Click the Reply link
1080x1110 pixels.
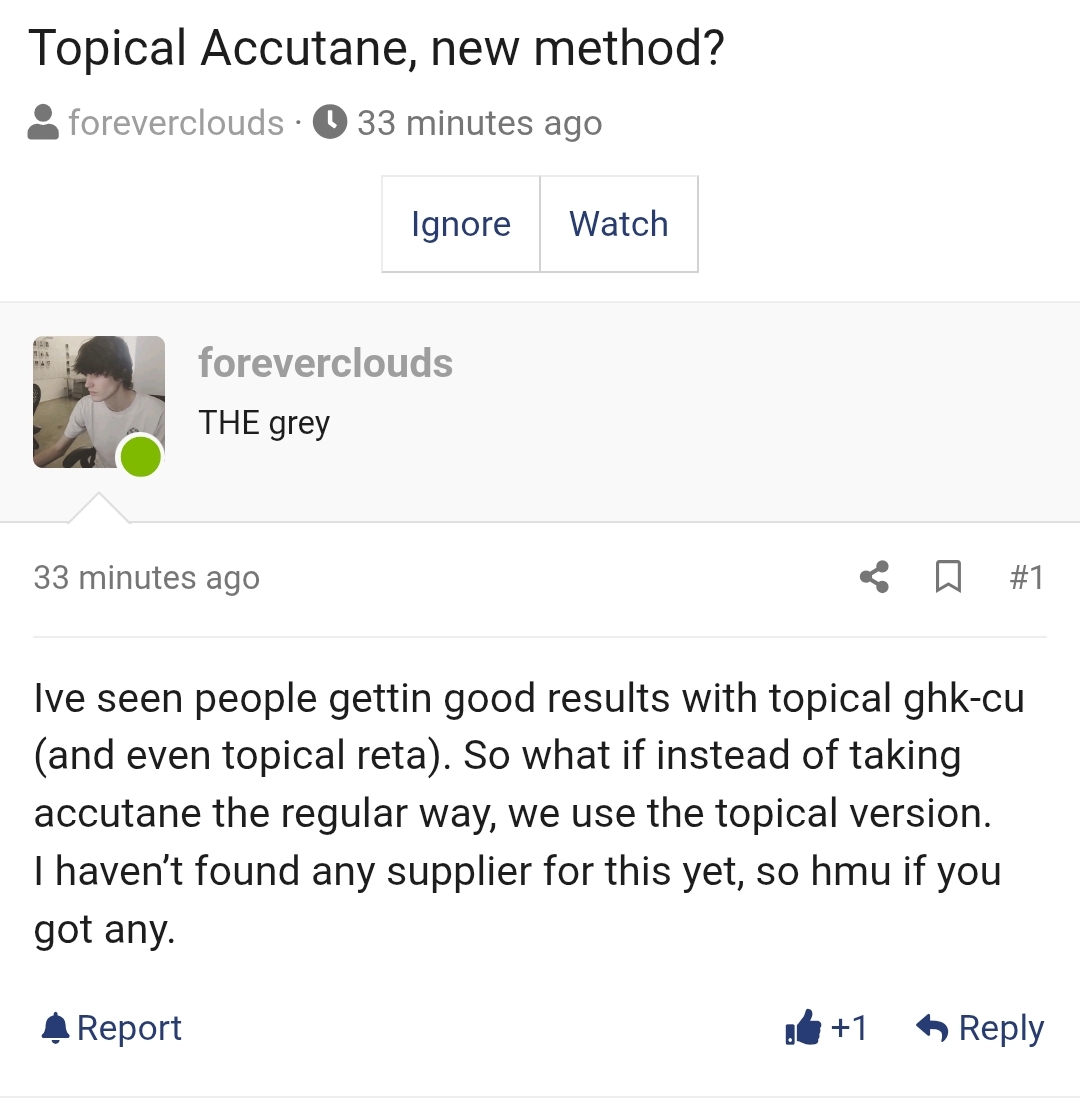[1001, 1028]
